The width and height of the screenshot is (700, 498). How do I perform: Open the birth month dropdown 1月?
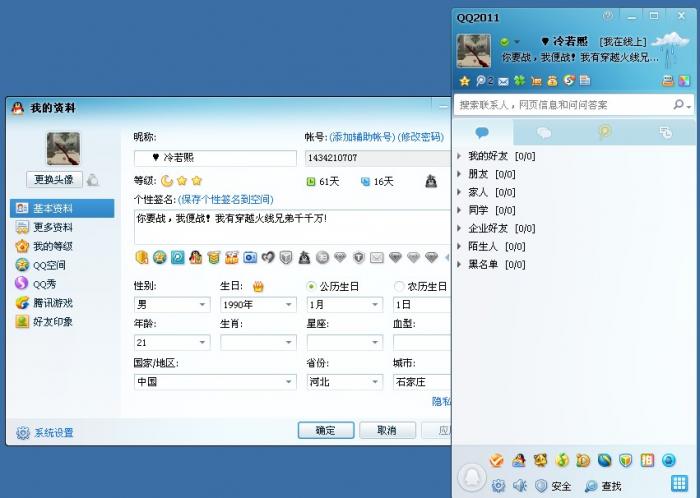click(x=345, y=305)
